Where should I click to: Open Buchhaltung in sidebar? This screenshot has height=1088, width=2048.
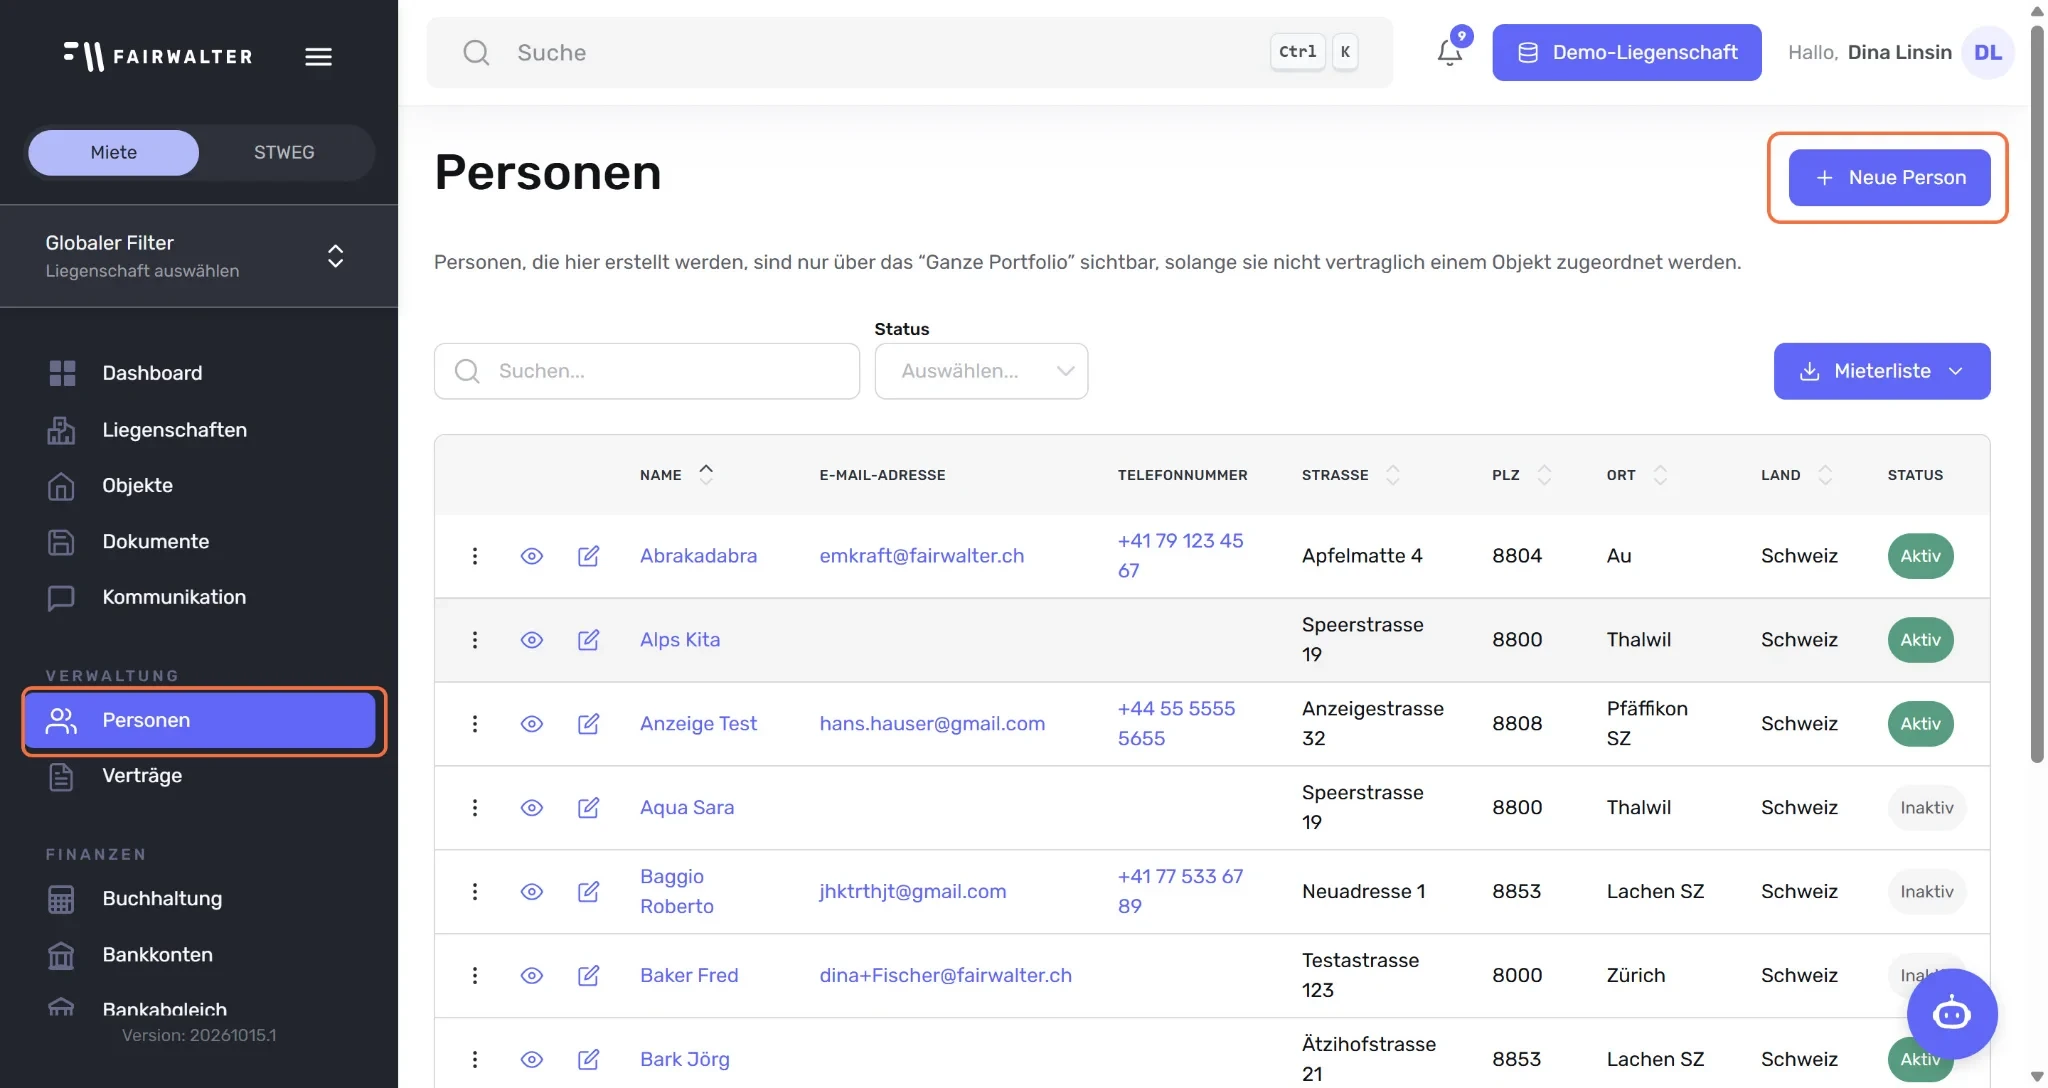(x=162, y=899)
